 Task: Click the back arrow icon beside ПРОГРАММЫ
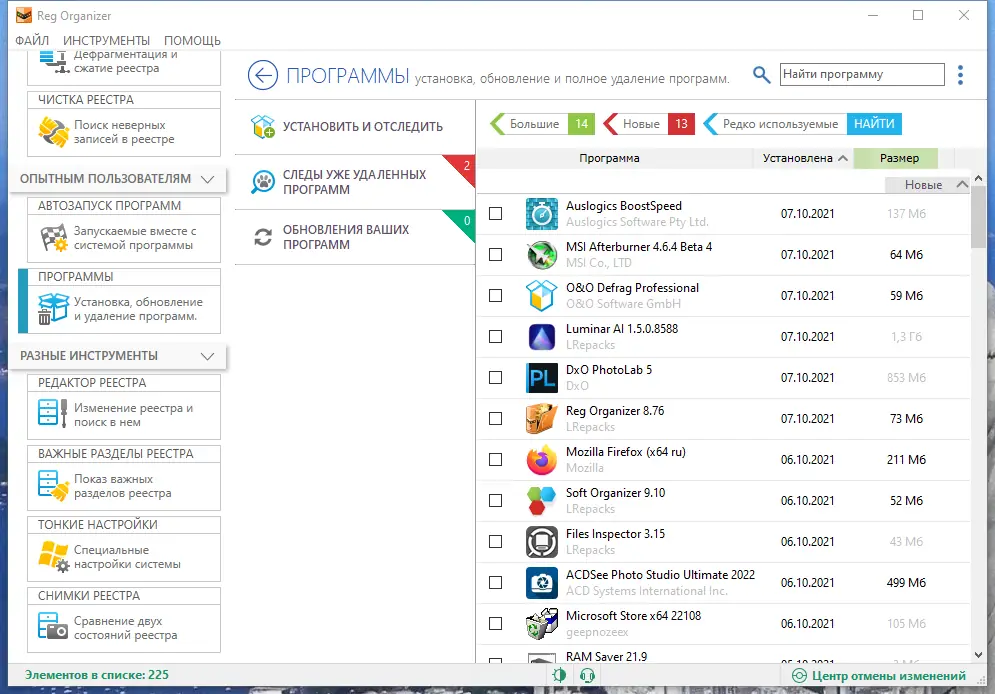[x=263, y=75]
